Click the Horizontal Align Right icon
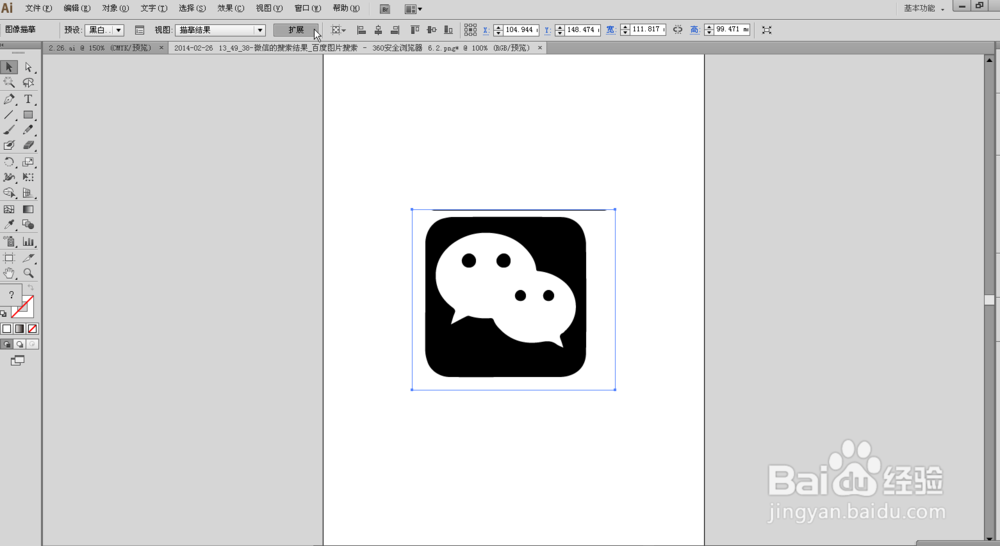Image resolution: width=1000 pixels, height=546 pixels. click(395, 30)
